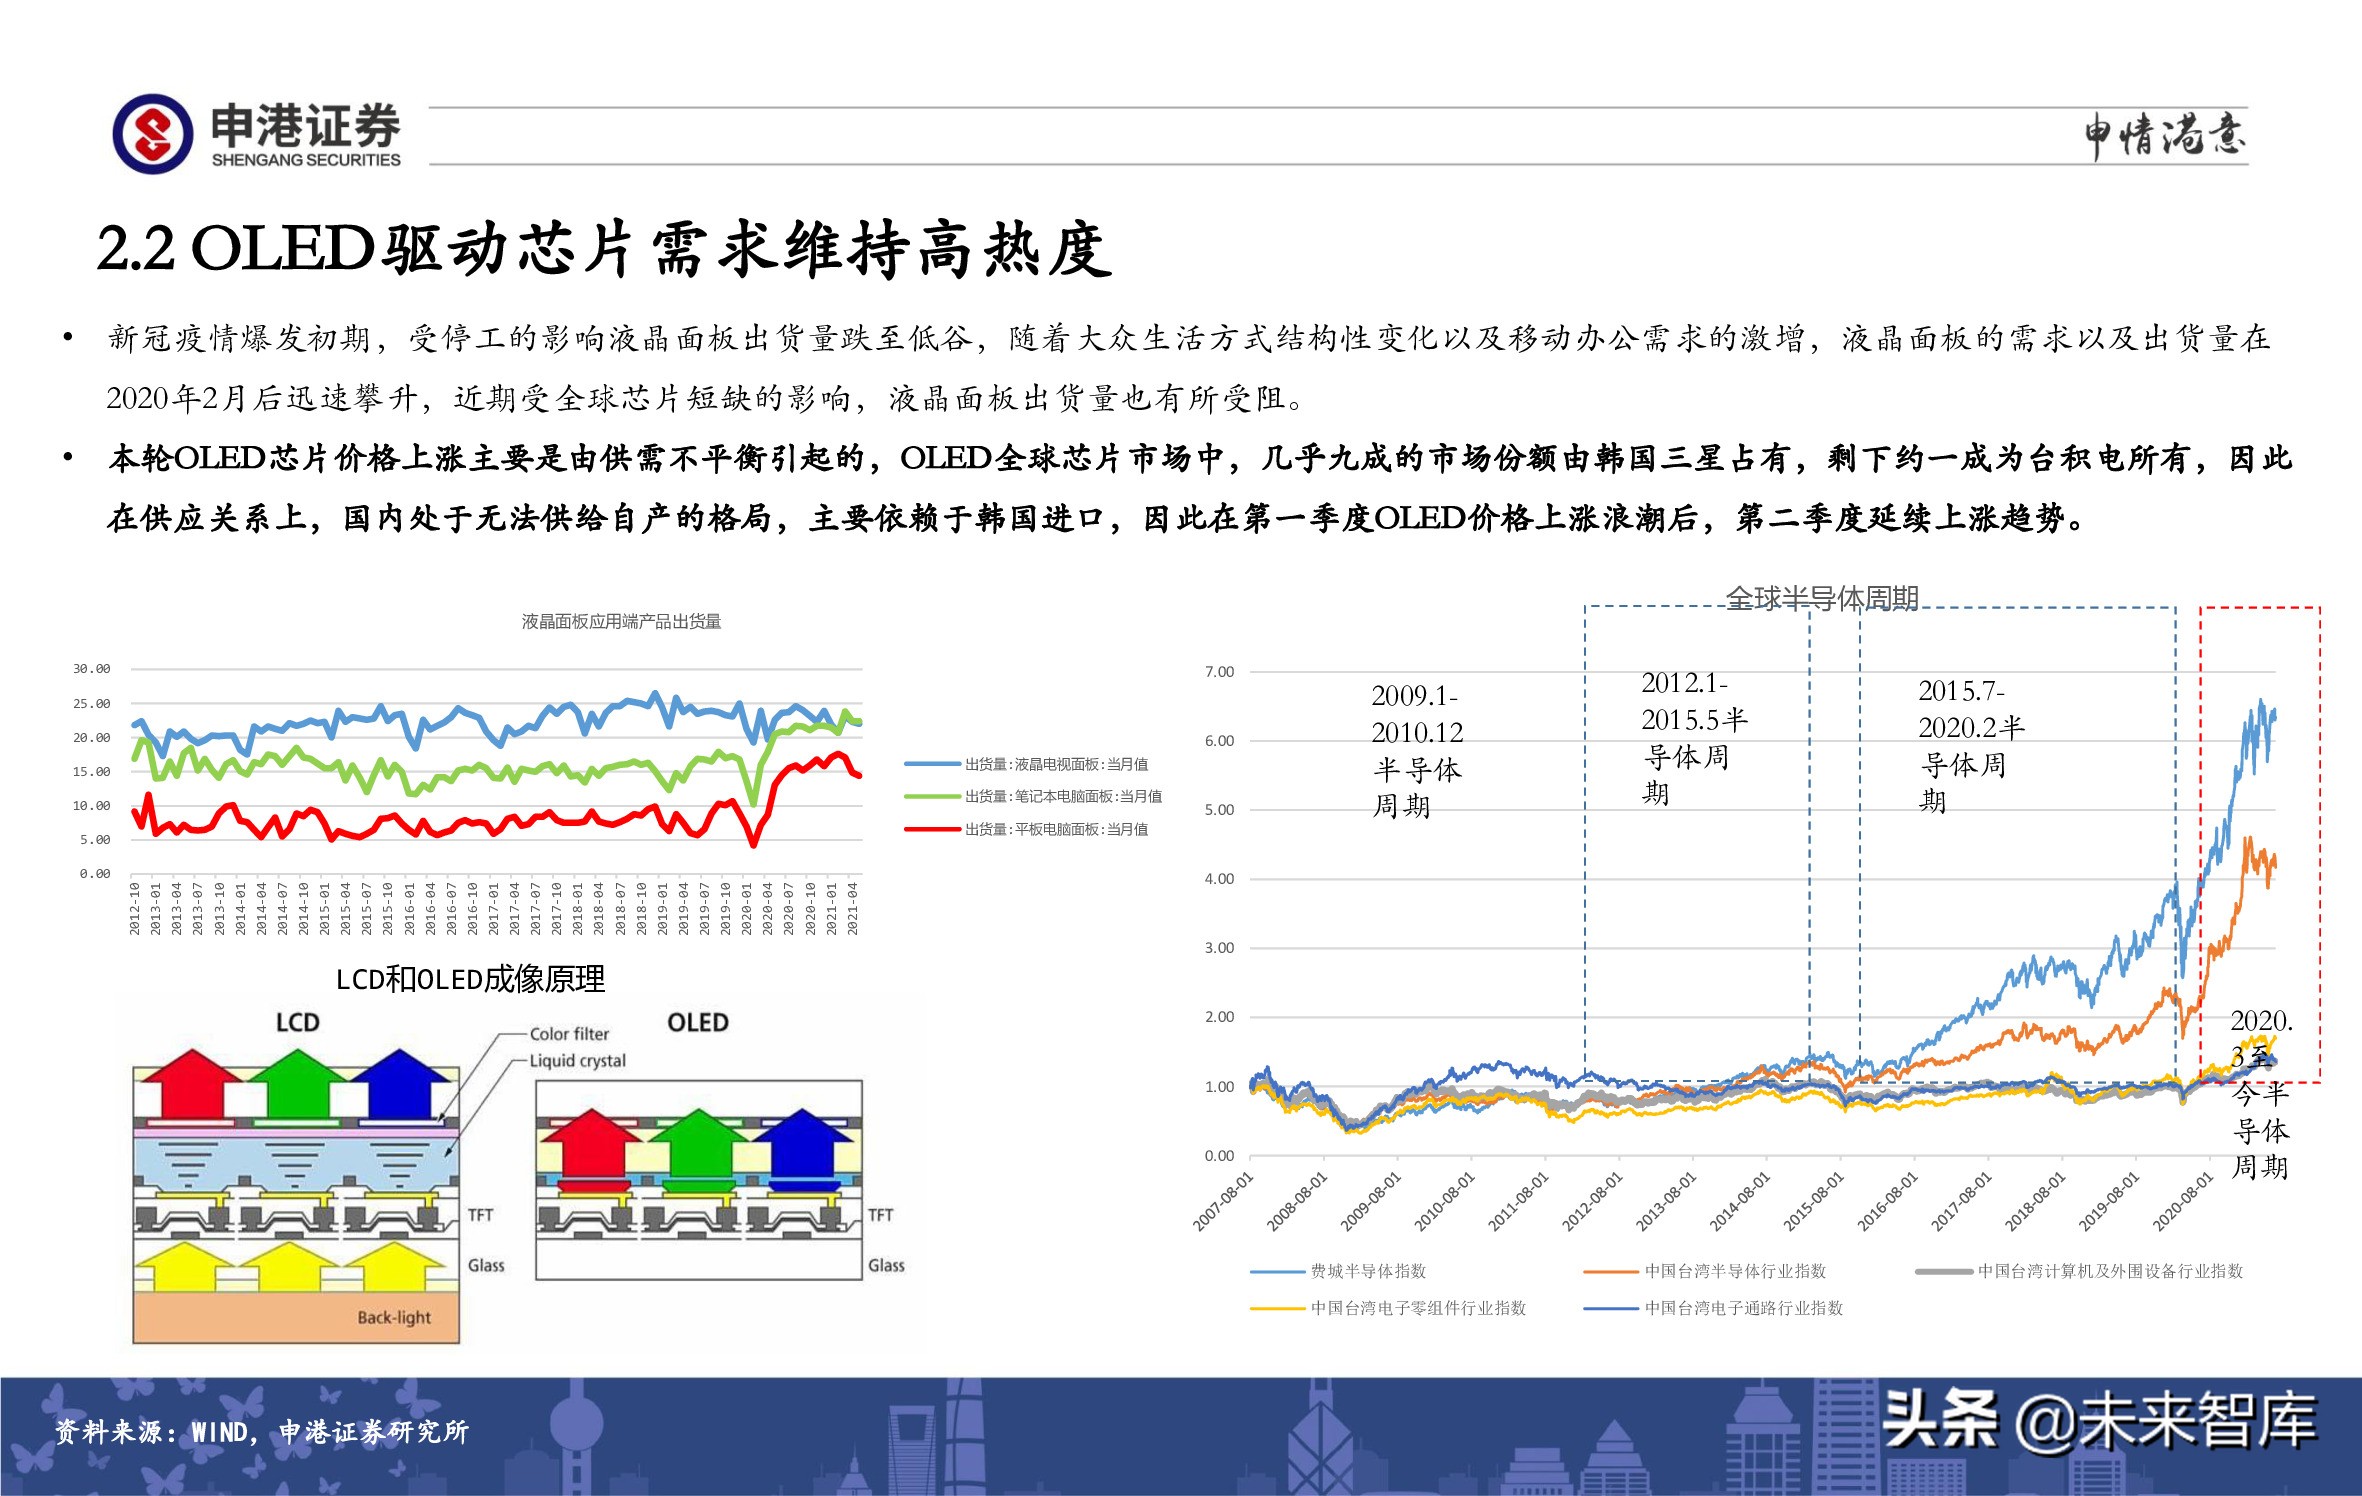The height and width of the screenshot is (1496, 2362).
Task: Click the Shengang Securities circular logo
Action: [x=152, y=134]
